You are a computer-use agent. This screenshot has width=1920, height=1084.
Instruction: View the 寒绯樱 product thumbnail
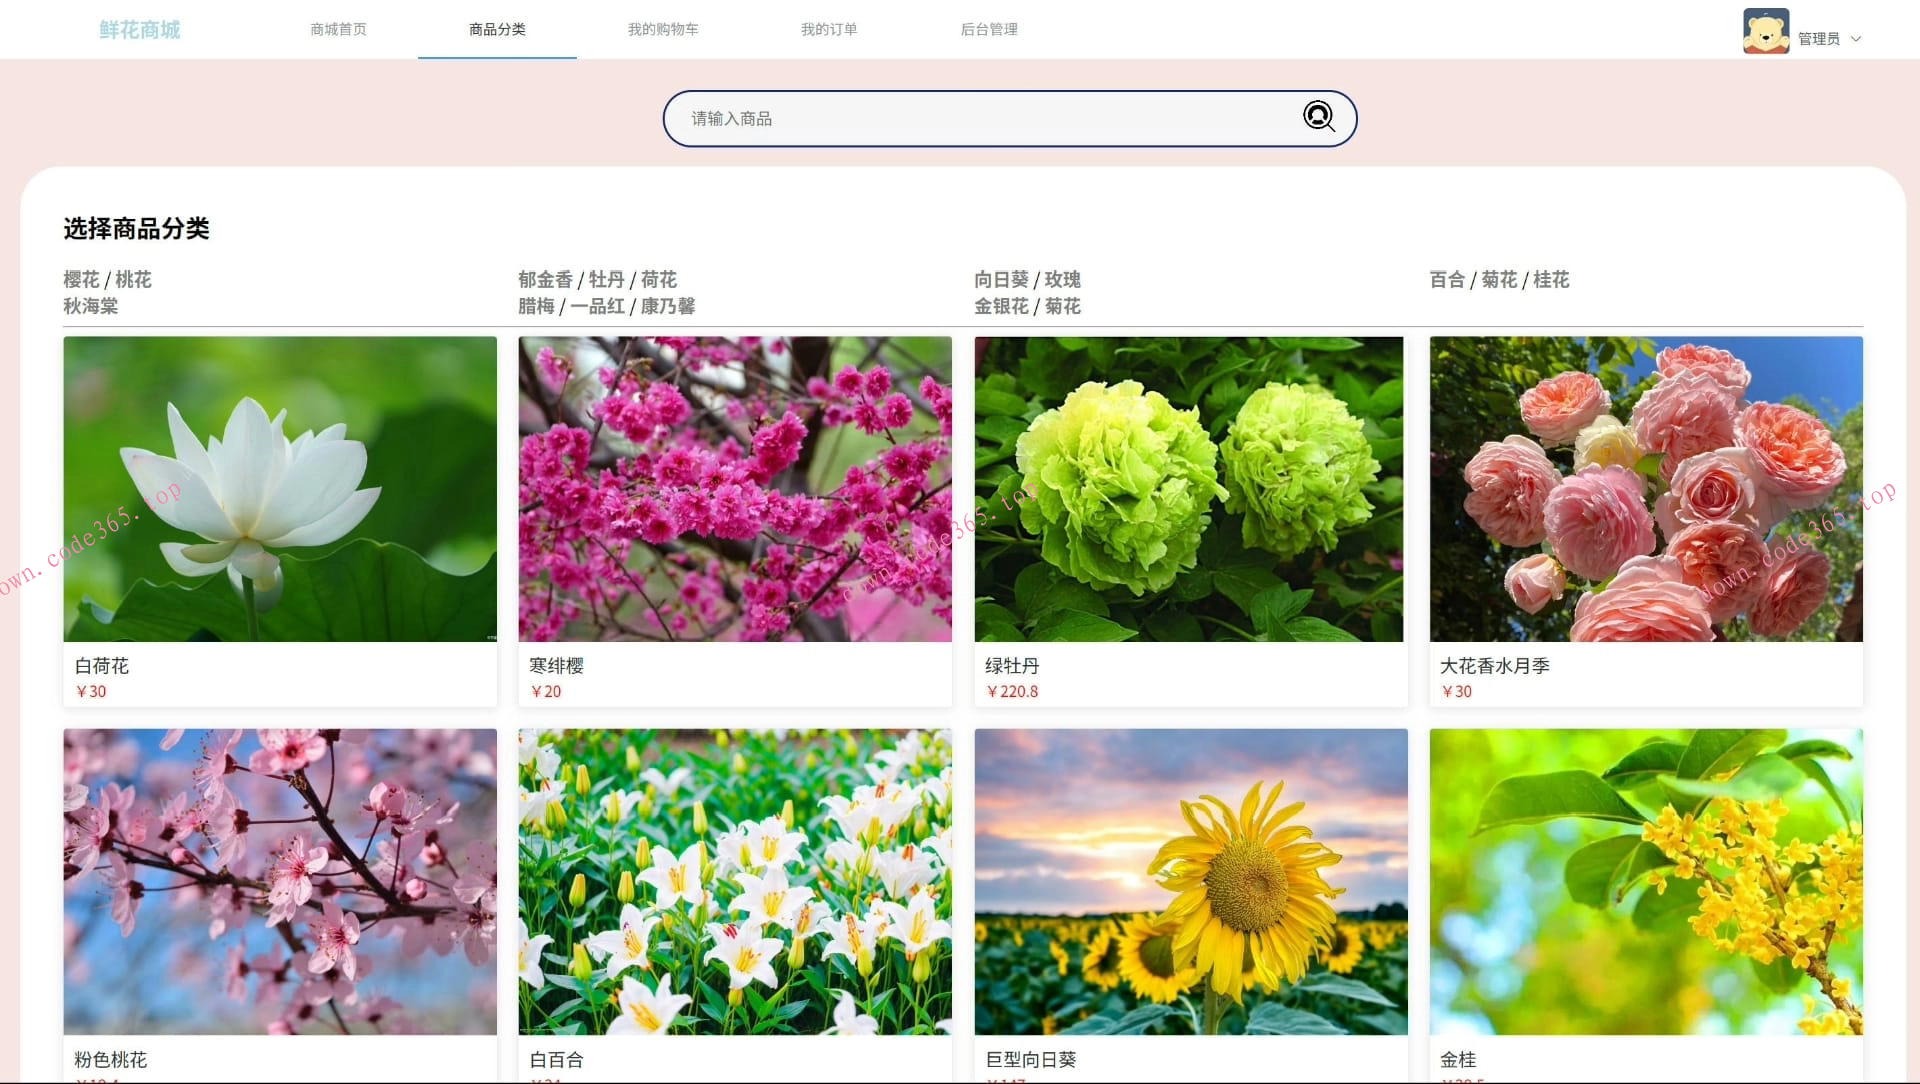(735, 489)
